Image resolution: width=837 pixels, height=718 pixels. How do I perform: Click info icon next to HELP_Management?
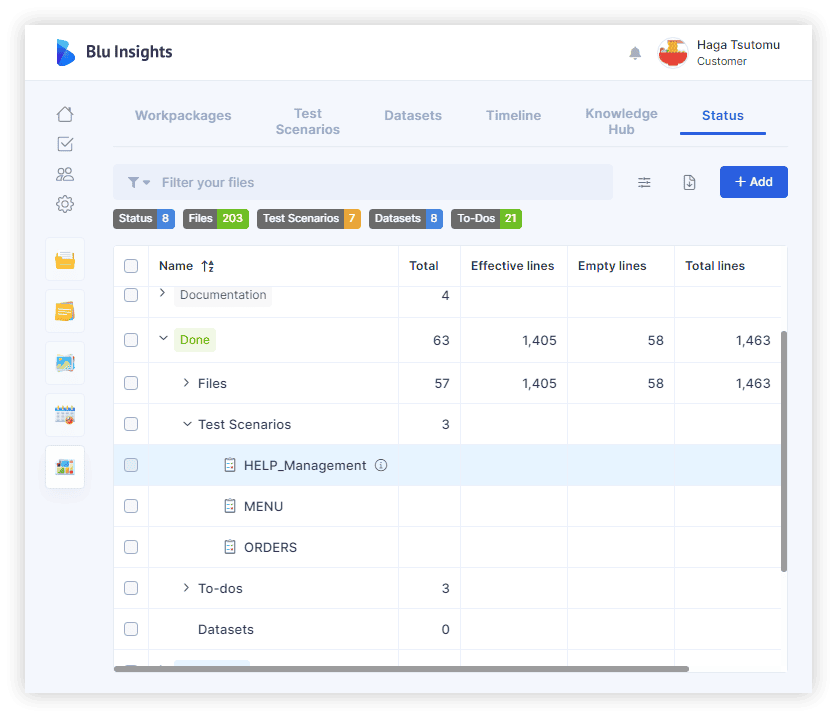click(x=381, y=465)
